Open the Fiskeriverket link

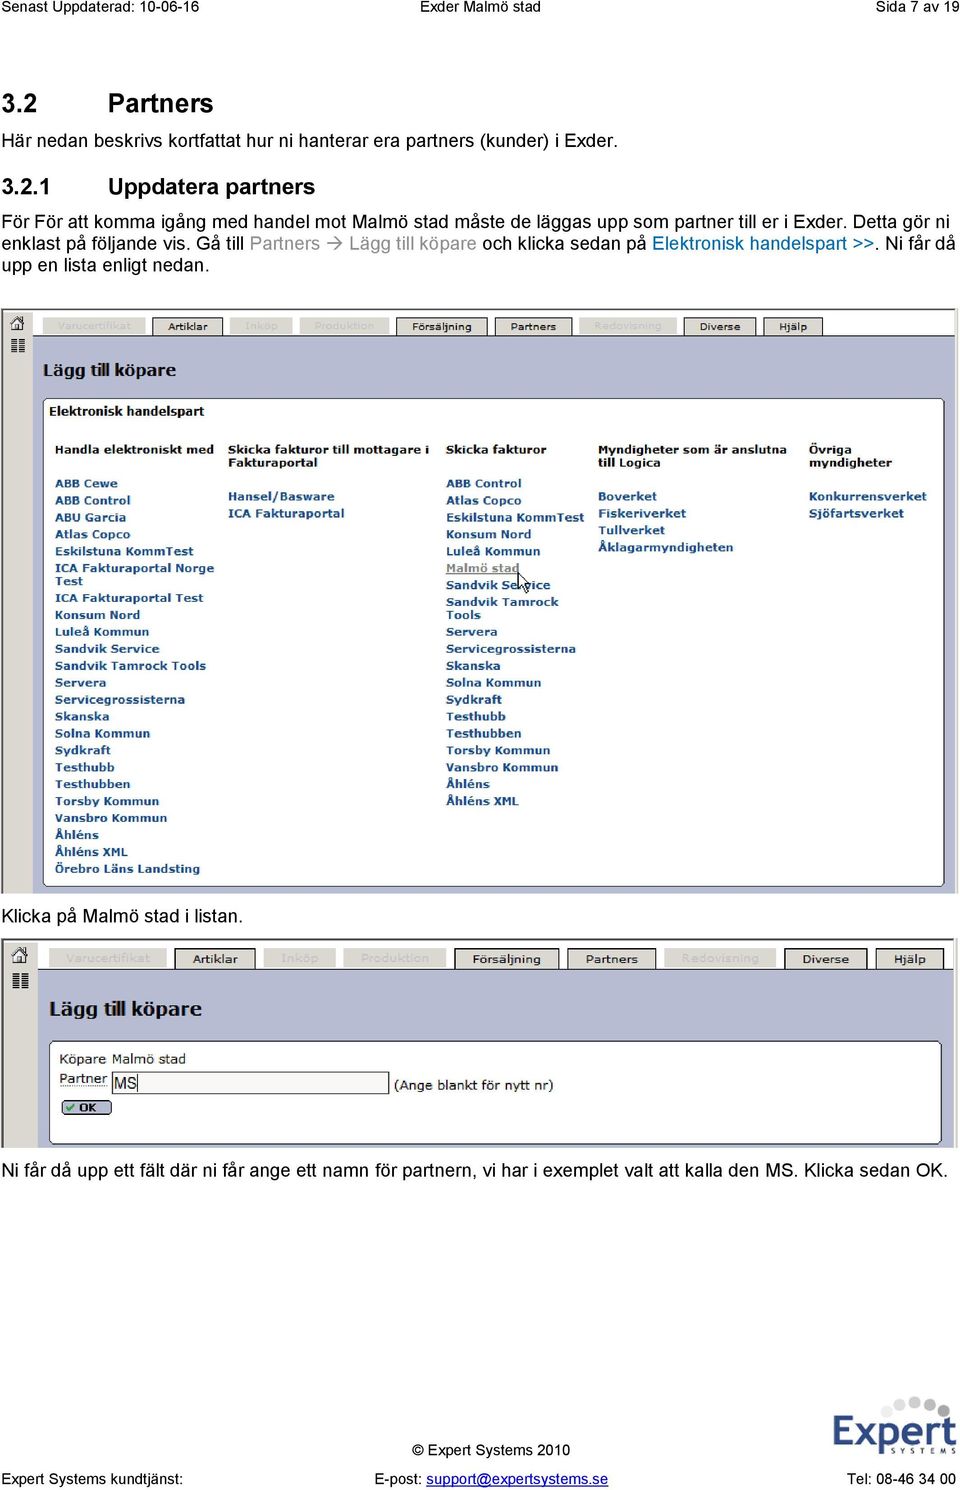[642, 514]
